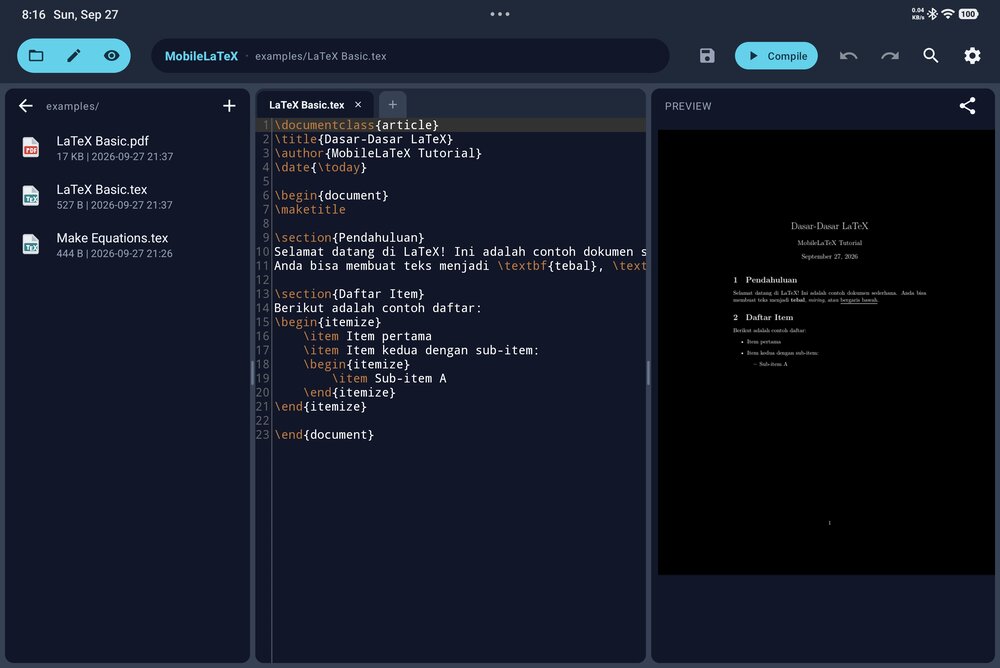Open the three-dot overflow menu at top

pos(500,14)
